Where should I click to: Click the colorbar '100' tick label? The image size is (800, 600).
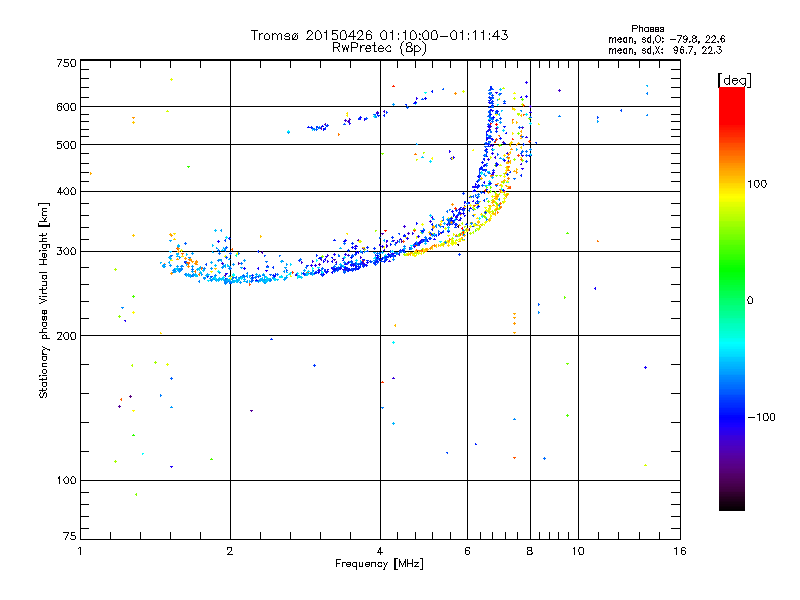click(x=757, y=184)
